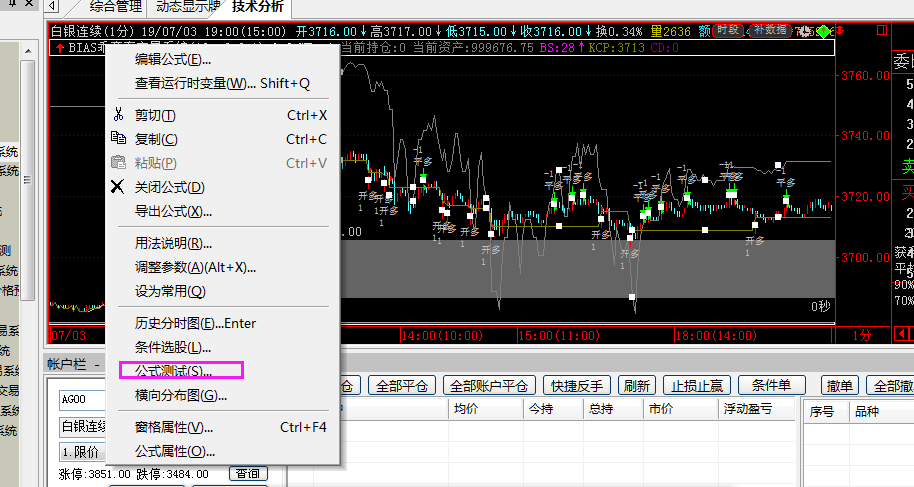
Task: Click the 帐户栏 panel title
Action: pyautogui.click(x=66, y=365)
